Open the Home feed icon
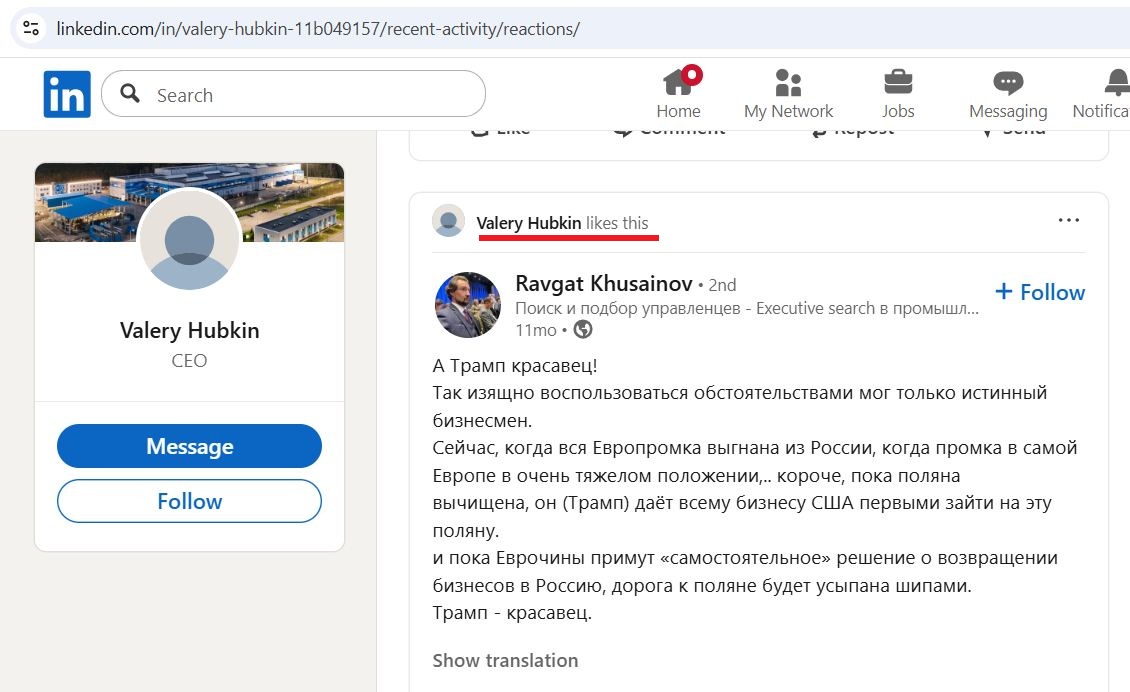Image resolution: width=1130 pixels, height=692 pixels. 678,82
